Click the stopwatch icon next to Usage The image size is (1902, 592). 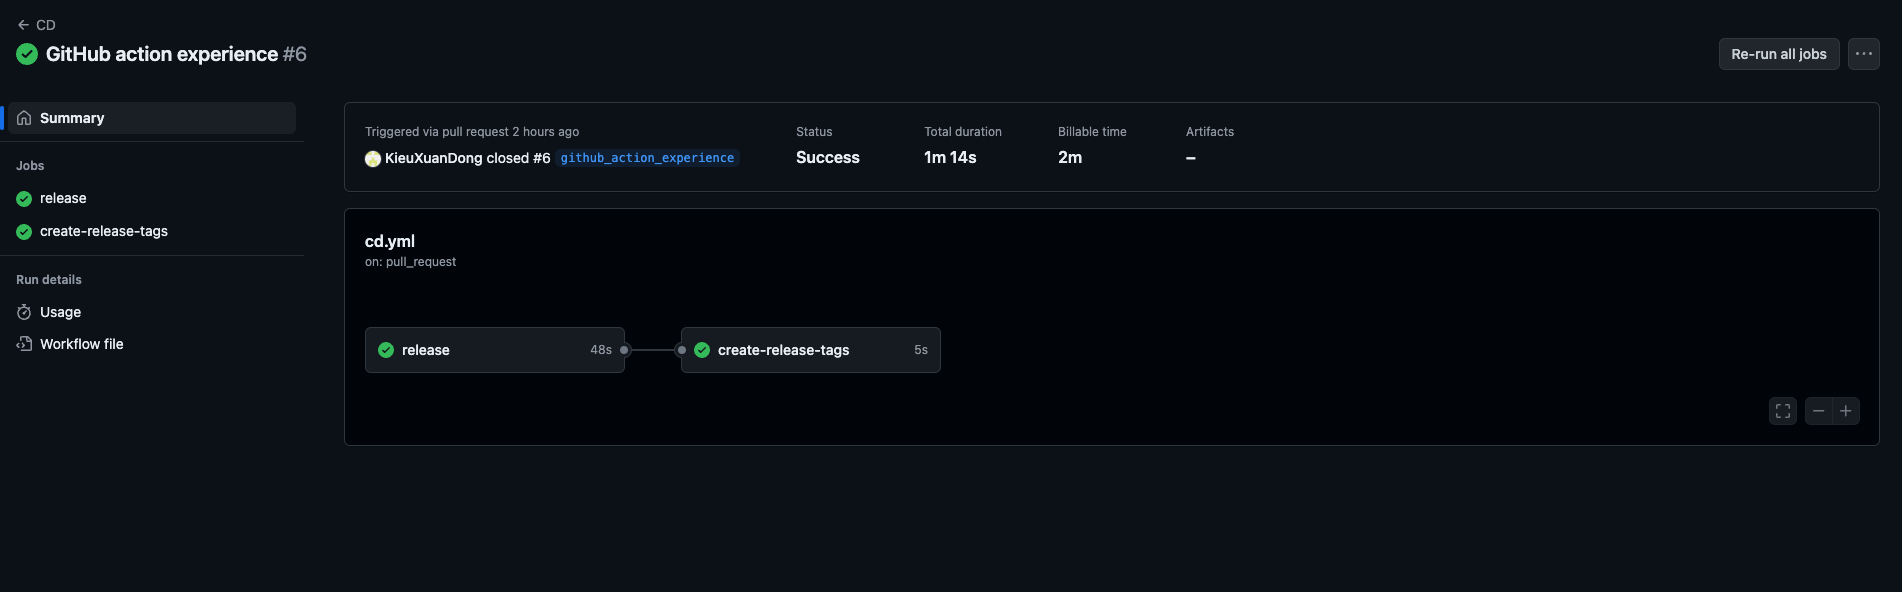click(x=24, y=312)
